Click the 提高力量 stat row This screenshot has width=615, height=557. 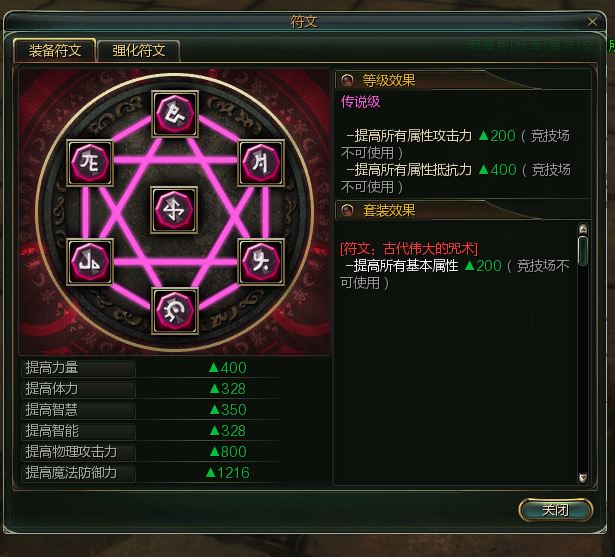point(151,368)
